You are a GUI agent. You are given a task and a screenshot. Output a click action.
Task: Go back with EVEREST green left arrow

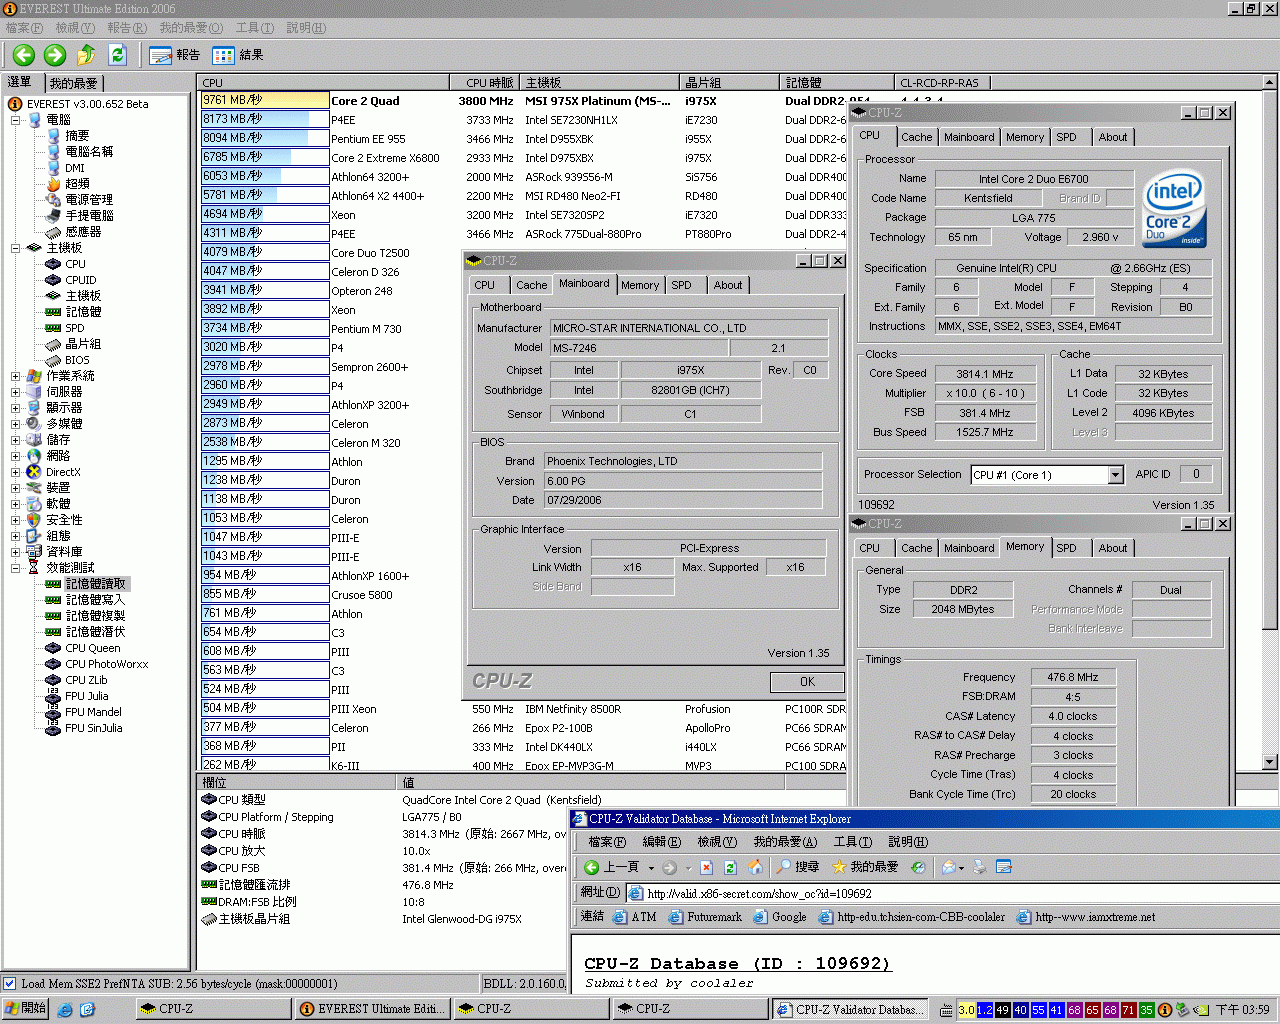click(x=24, y=55)
